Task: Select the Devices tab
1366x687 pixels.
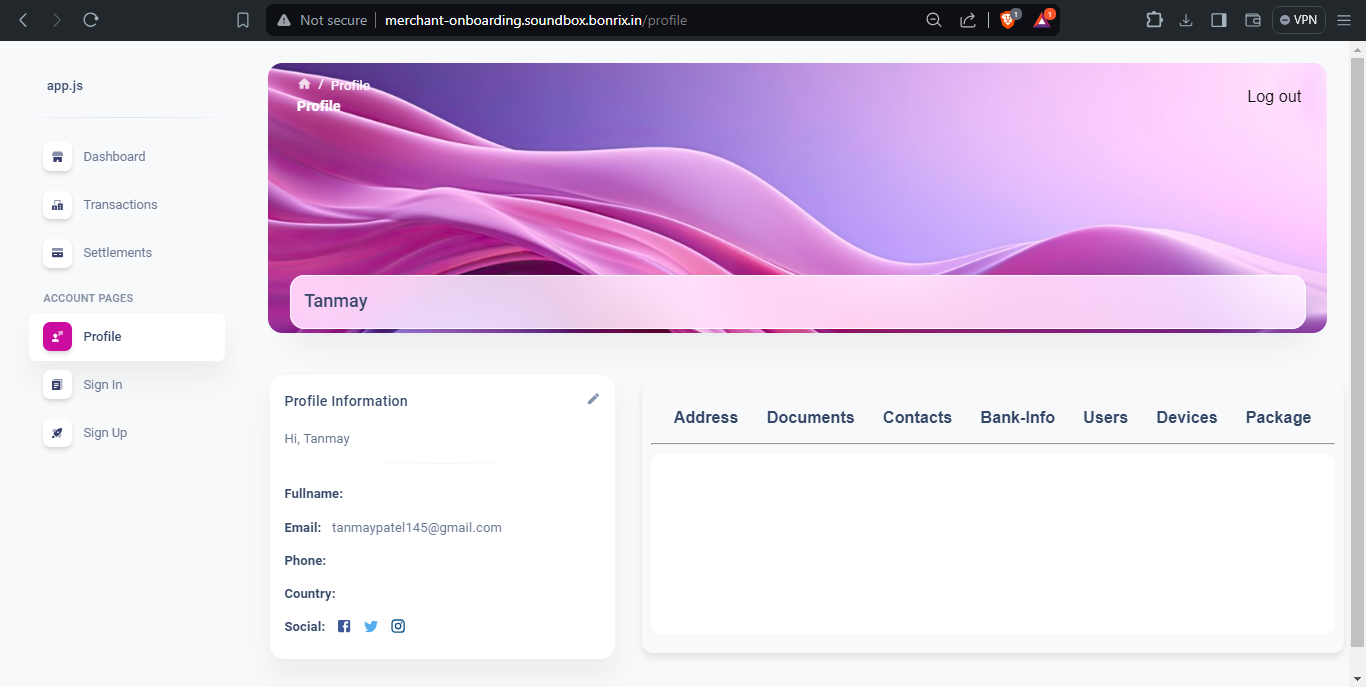Action: (x=1186, y=417)
